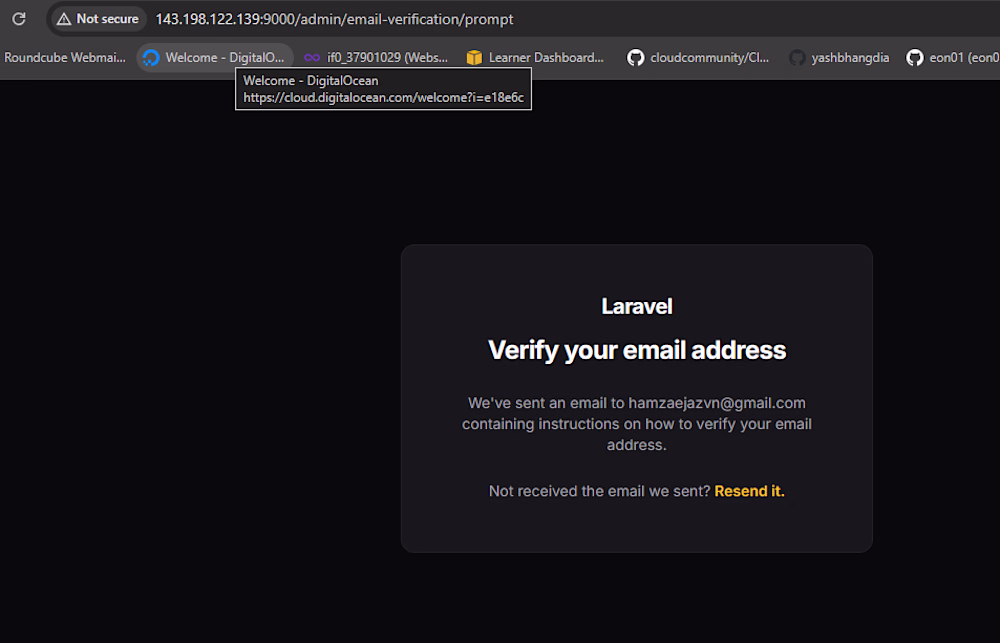Click the hamzaejazvn@gmail.com email text
The image size is (1000, 643).
pos(716,403)
